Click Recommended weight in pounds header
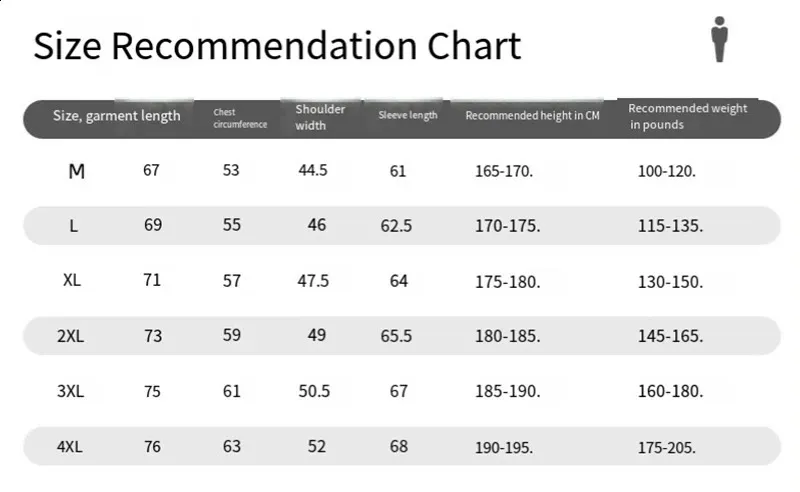The height and width of the screenshot is (492, 800). (687, 116)
